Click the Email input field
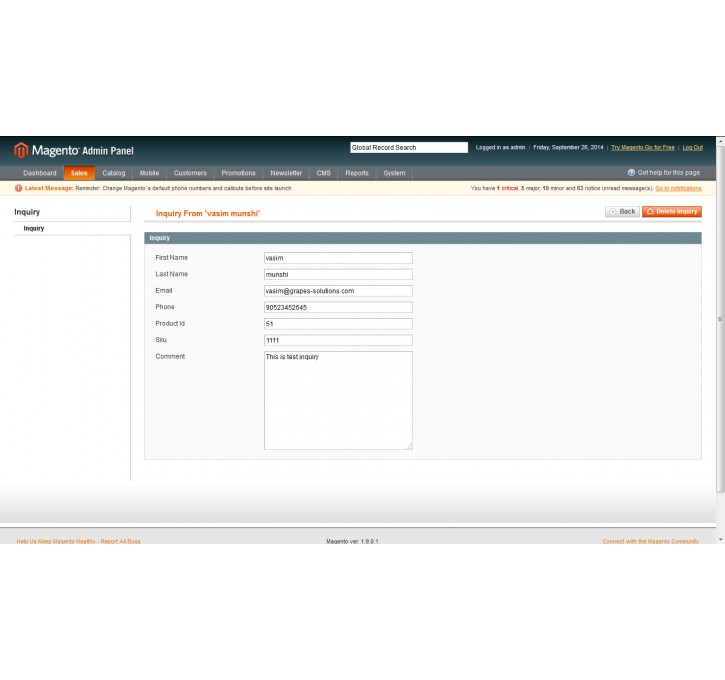The image size is (725, 680). click(338, 291)
